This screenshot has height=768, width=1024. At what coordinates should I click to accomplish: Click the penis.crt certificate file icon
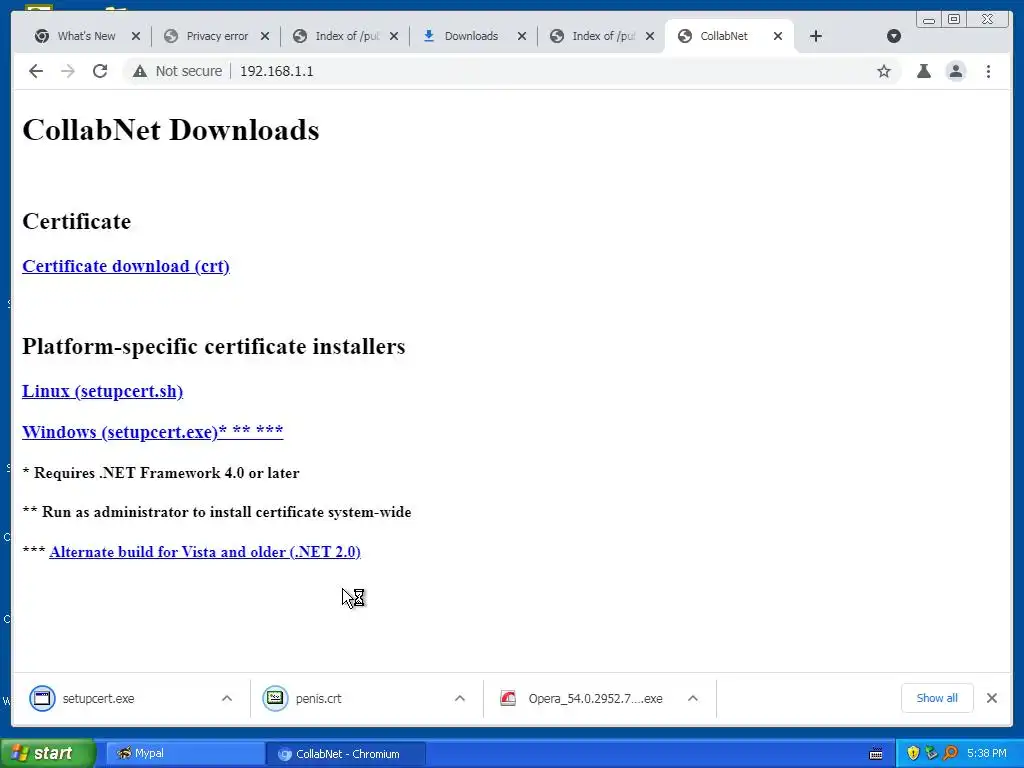(276, 698)
